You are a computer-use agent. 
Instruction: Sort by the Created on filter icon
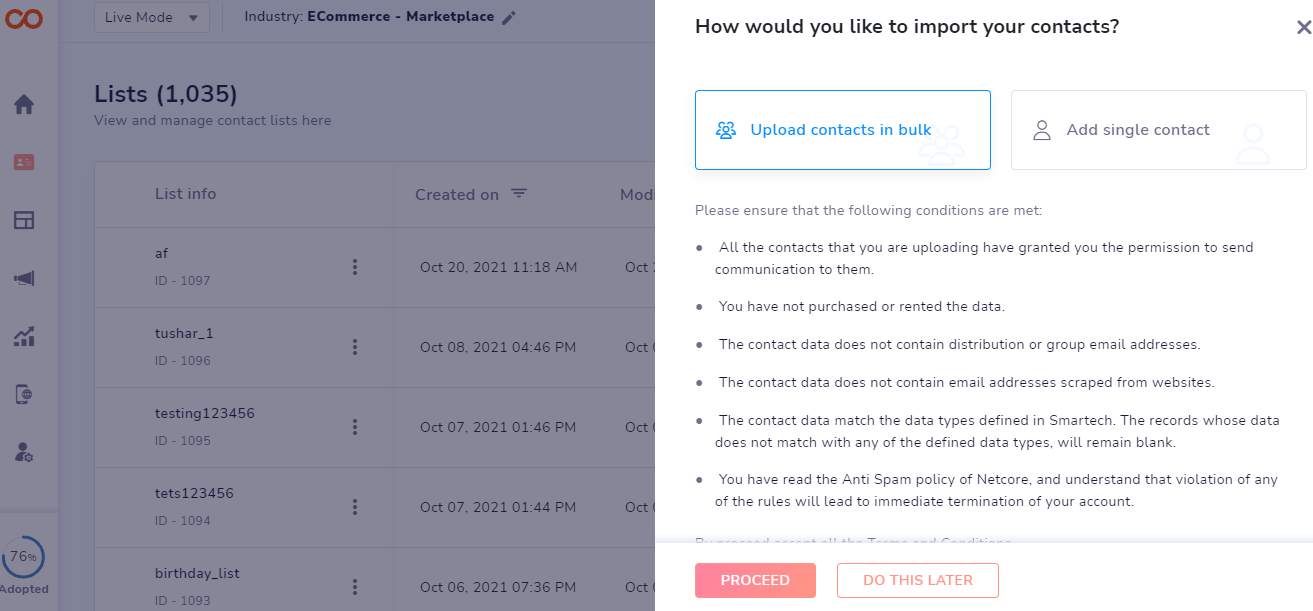519,194
